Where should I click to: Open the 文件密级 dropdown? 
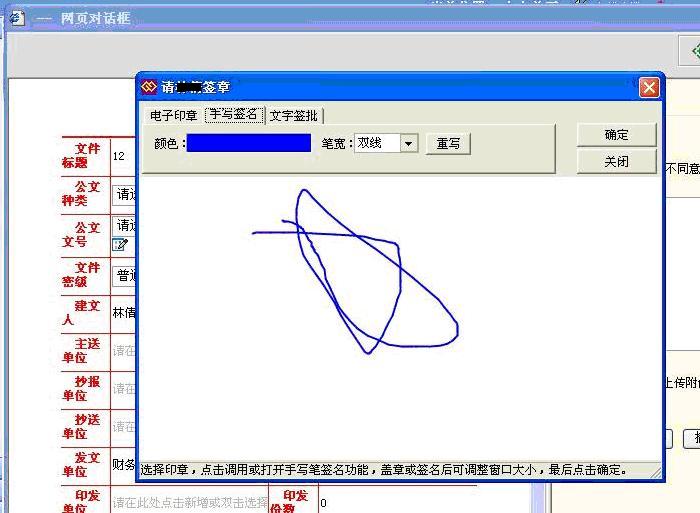tap(123, 275)
